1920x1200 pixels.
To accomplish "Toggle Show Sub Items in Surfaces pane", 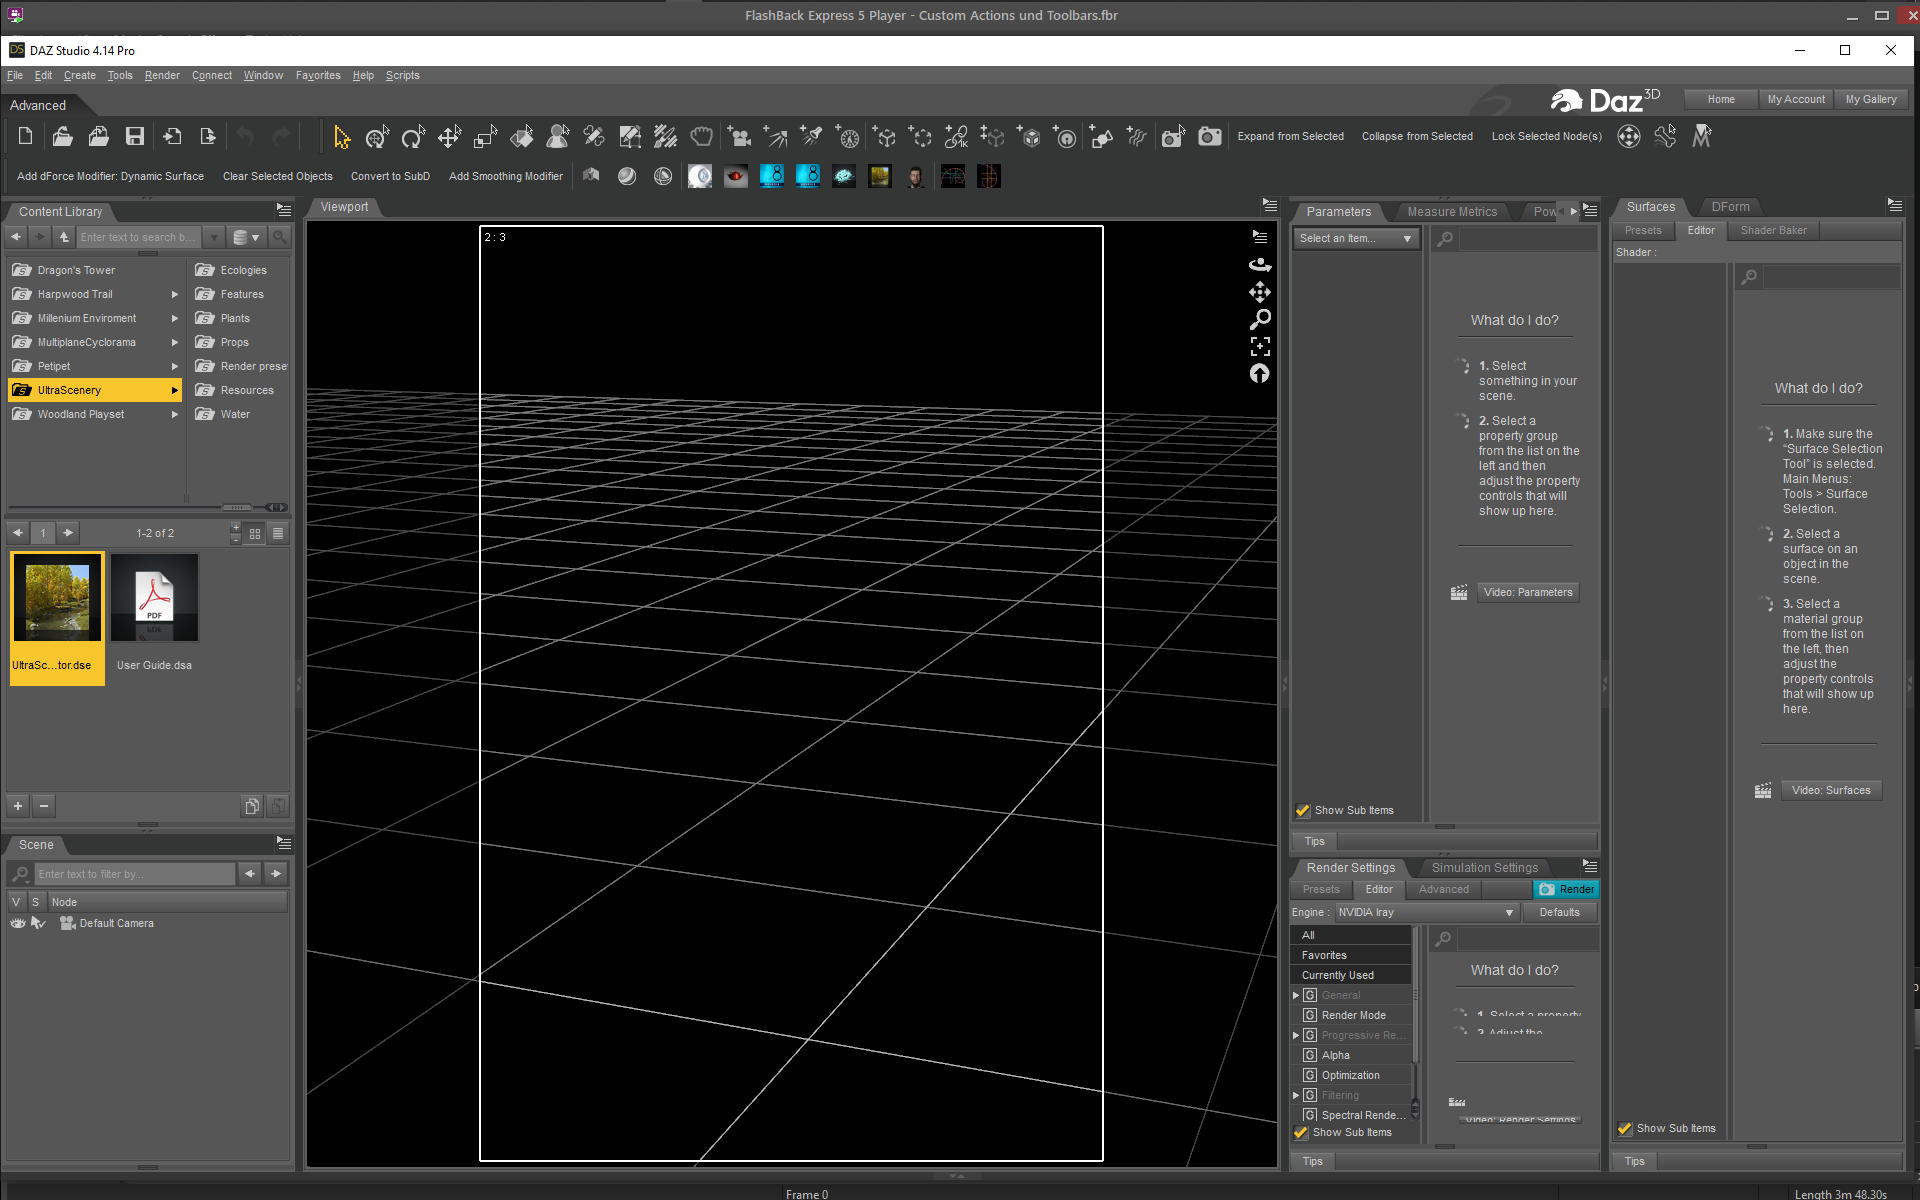I will point(1625,1128).
